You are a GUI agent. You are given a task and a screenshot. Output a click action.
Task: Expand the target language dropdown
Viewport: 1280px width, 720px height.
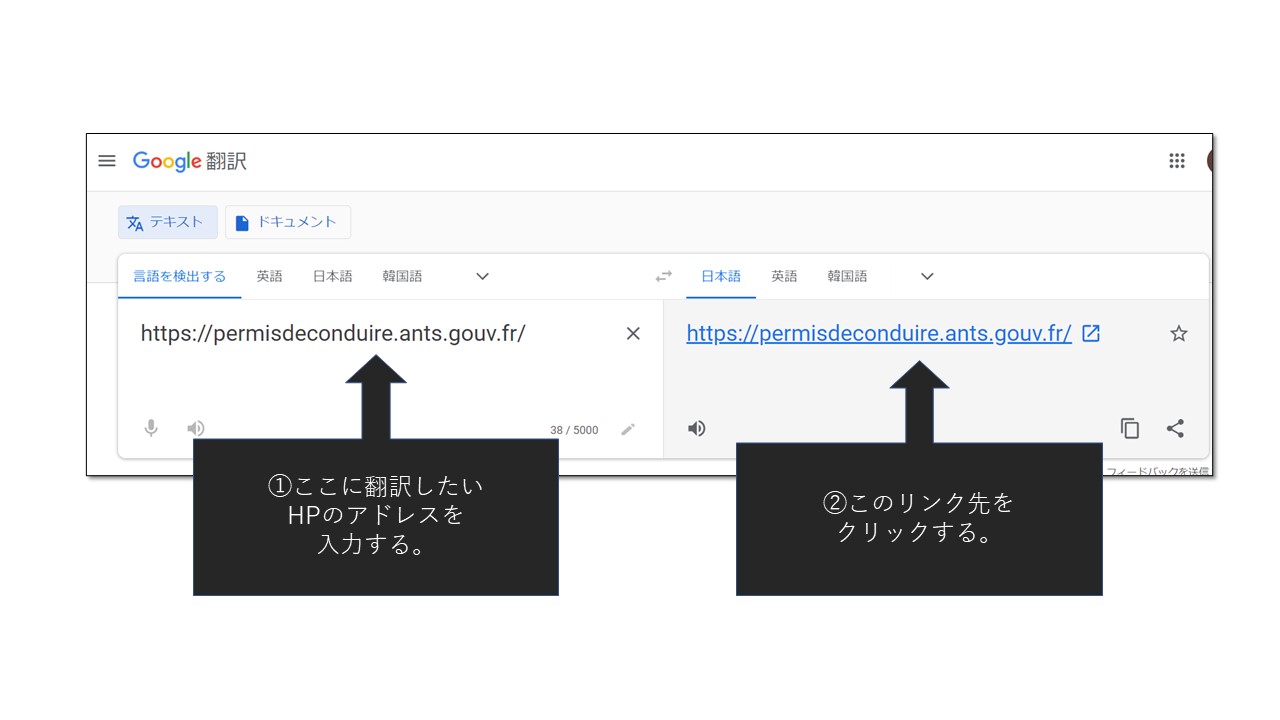click(927, 277)
